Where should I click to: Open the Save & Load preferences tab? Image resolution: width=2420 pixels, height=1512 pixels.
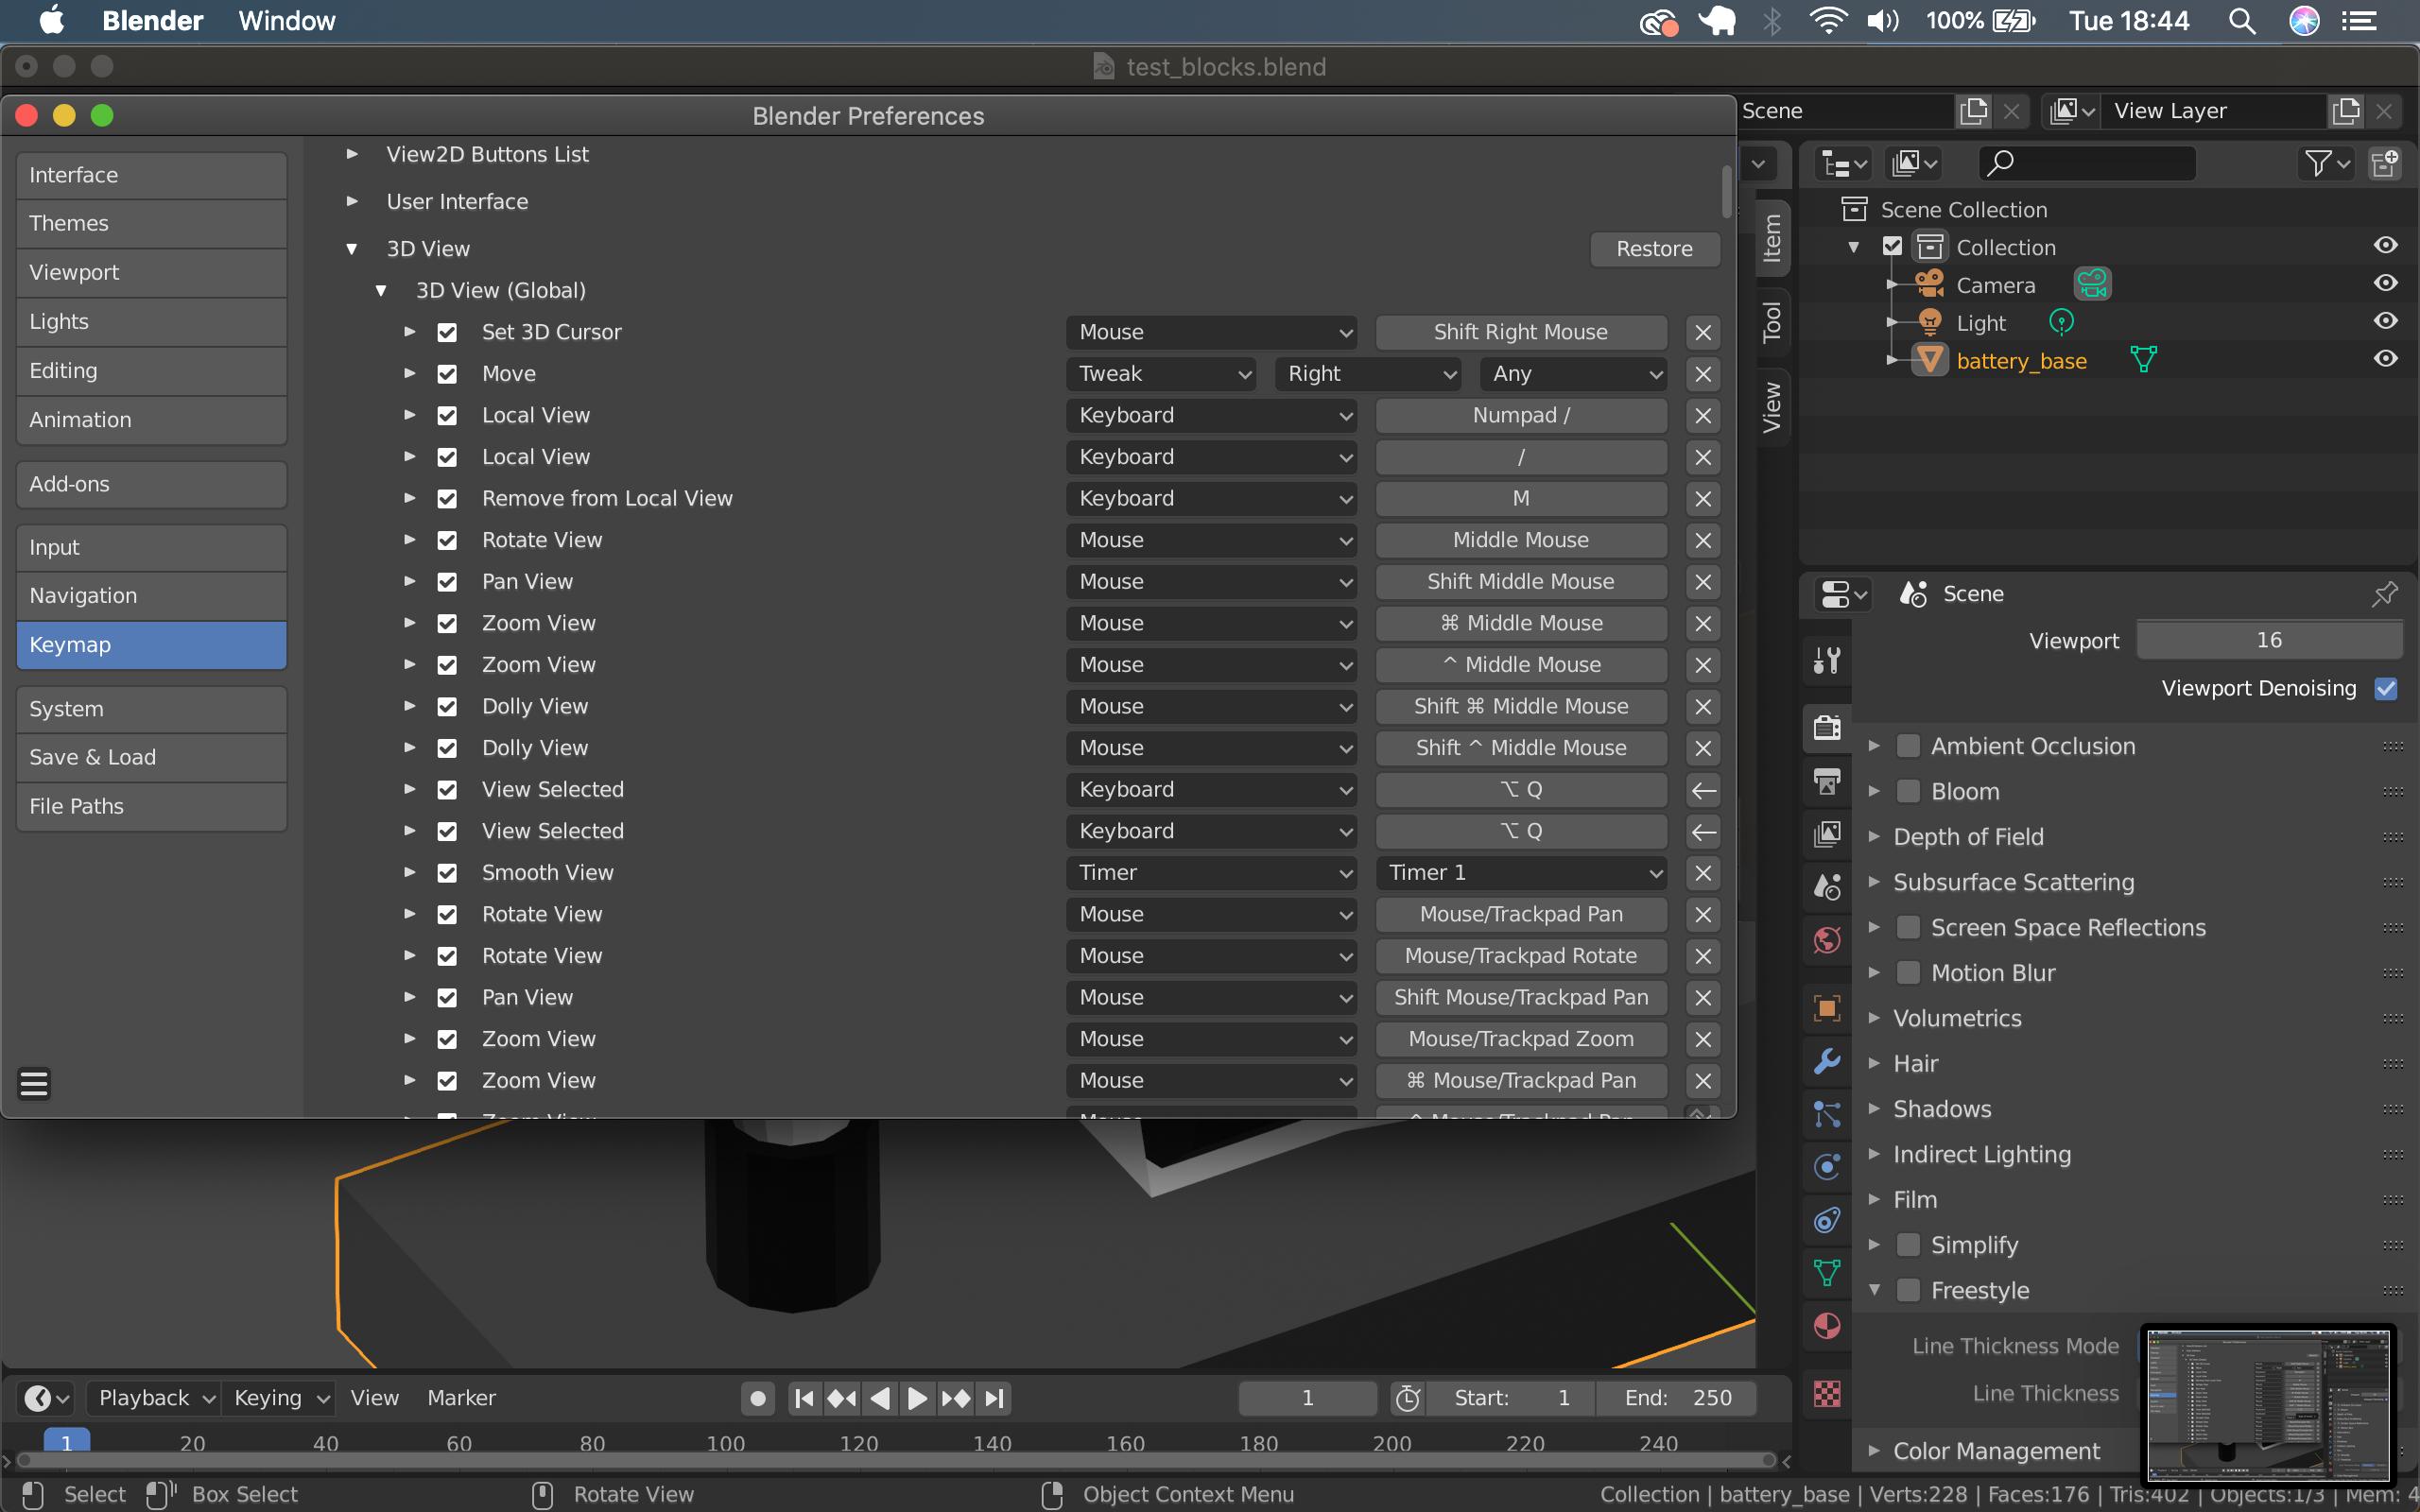[x=151, y=757]
